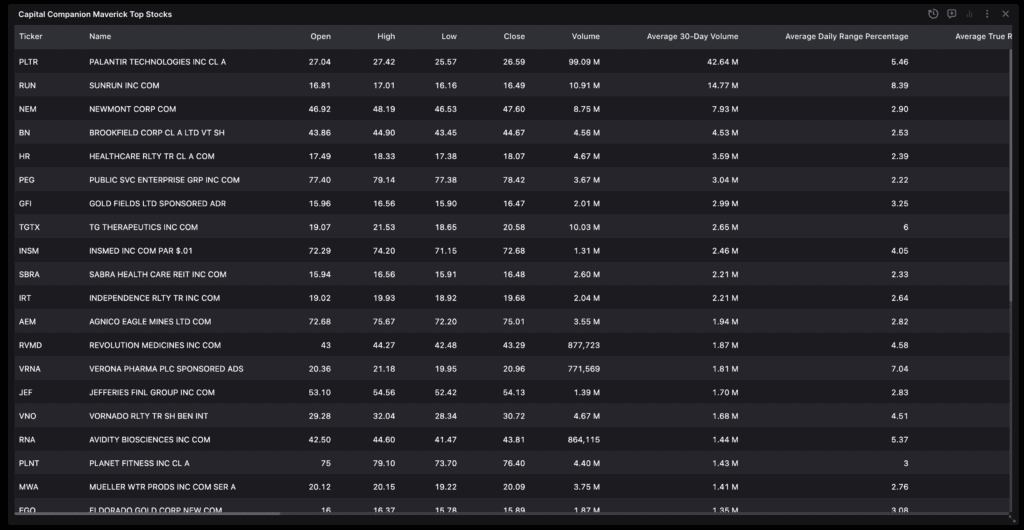
Task: Sort by the Close column header
Action: [x=514, y=37]
